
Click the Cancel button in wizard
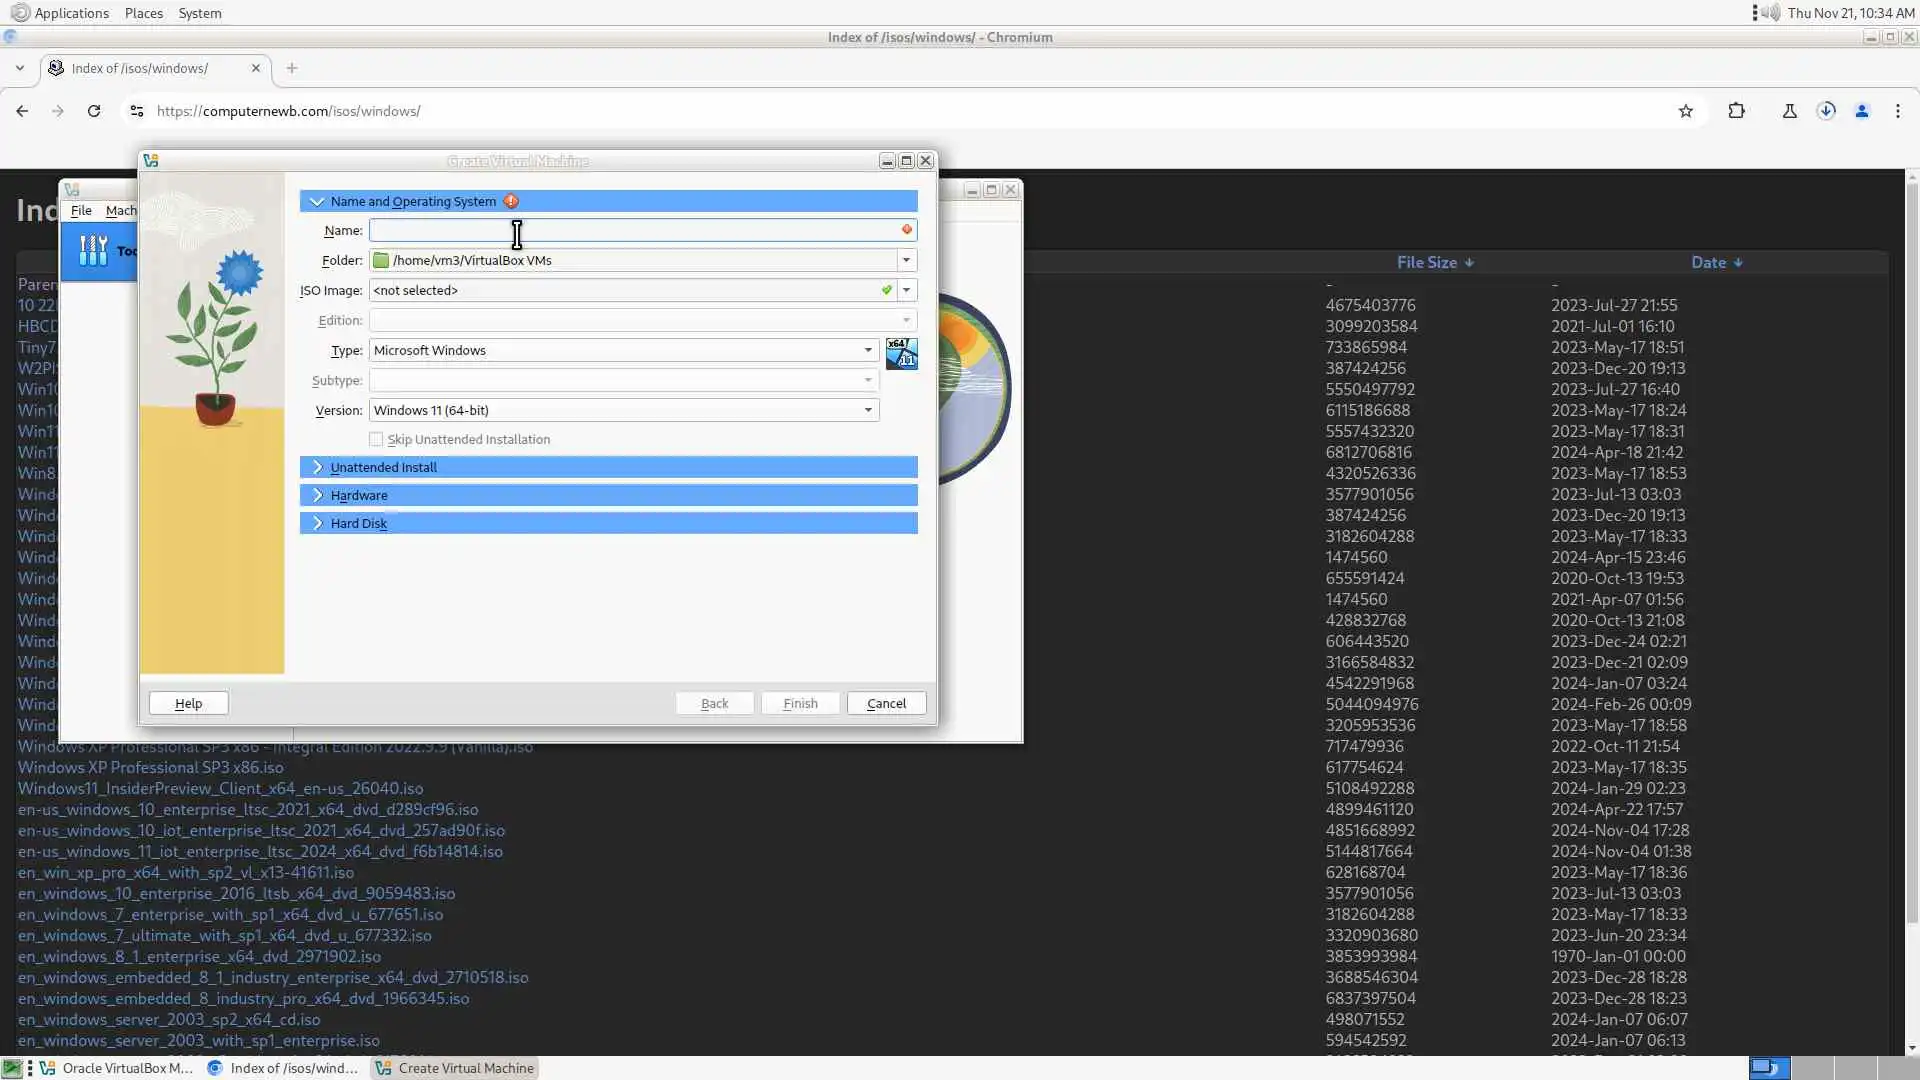point(886,703)
